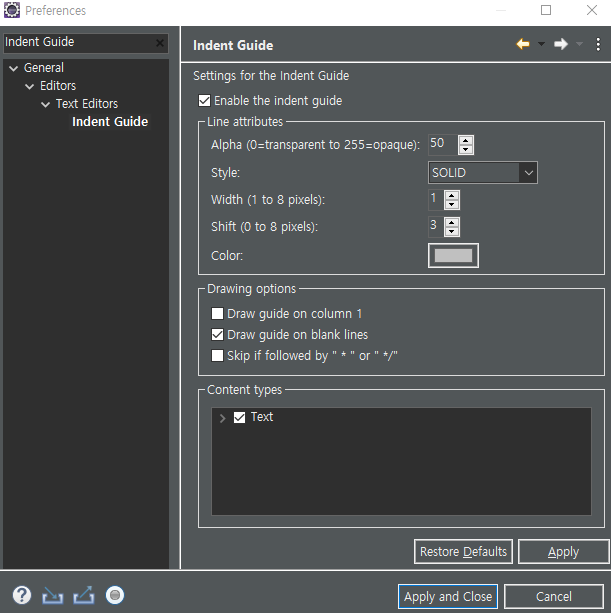This screenshot has width=611, height=613.
Task: Click the Eclipse icon in title bar
Action: pyautogui.click(x=12, y=10)
